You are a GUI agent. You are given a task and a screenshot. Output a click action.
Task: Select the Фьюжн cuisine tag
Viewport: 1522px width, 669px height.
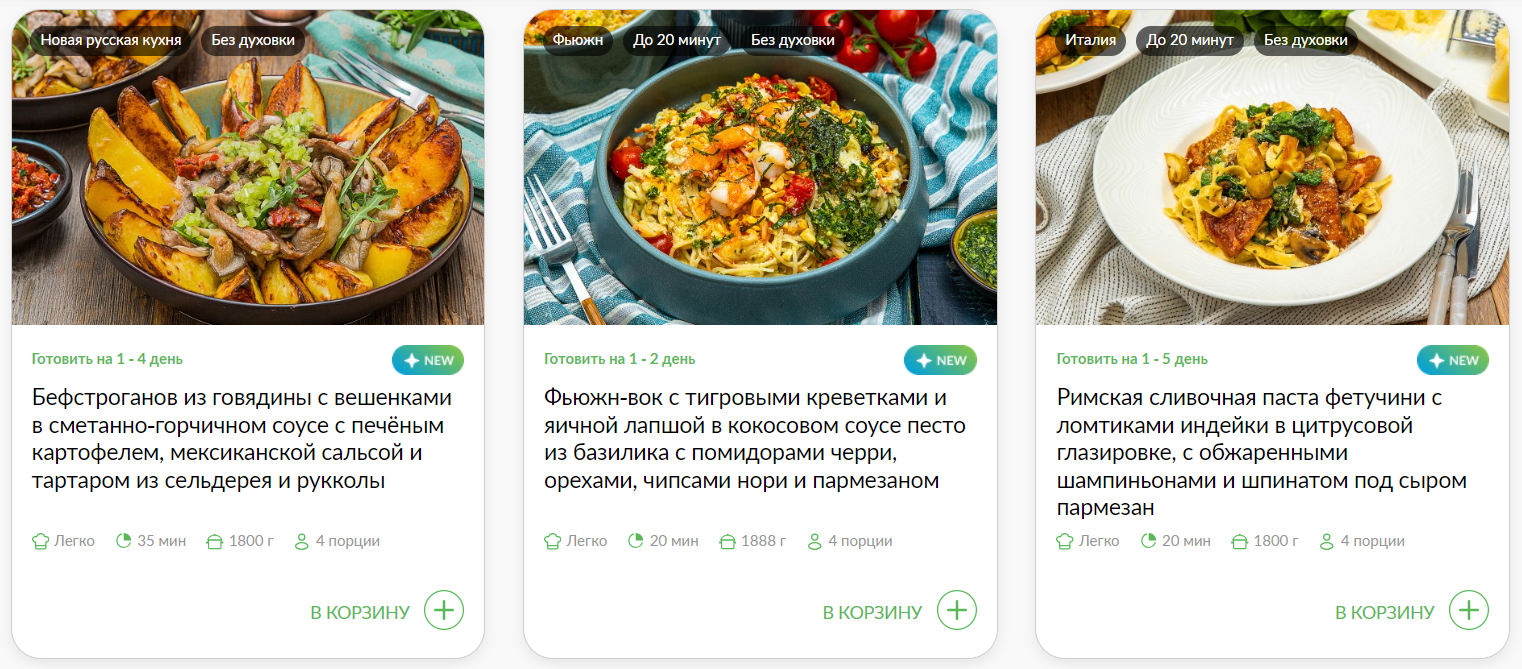point(579,40)
